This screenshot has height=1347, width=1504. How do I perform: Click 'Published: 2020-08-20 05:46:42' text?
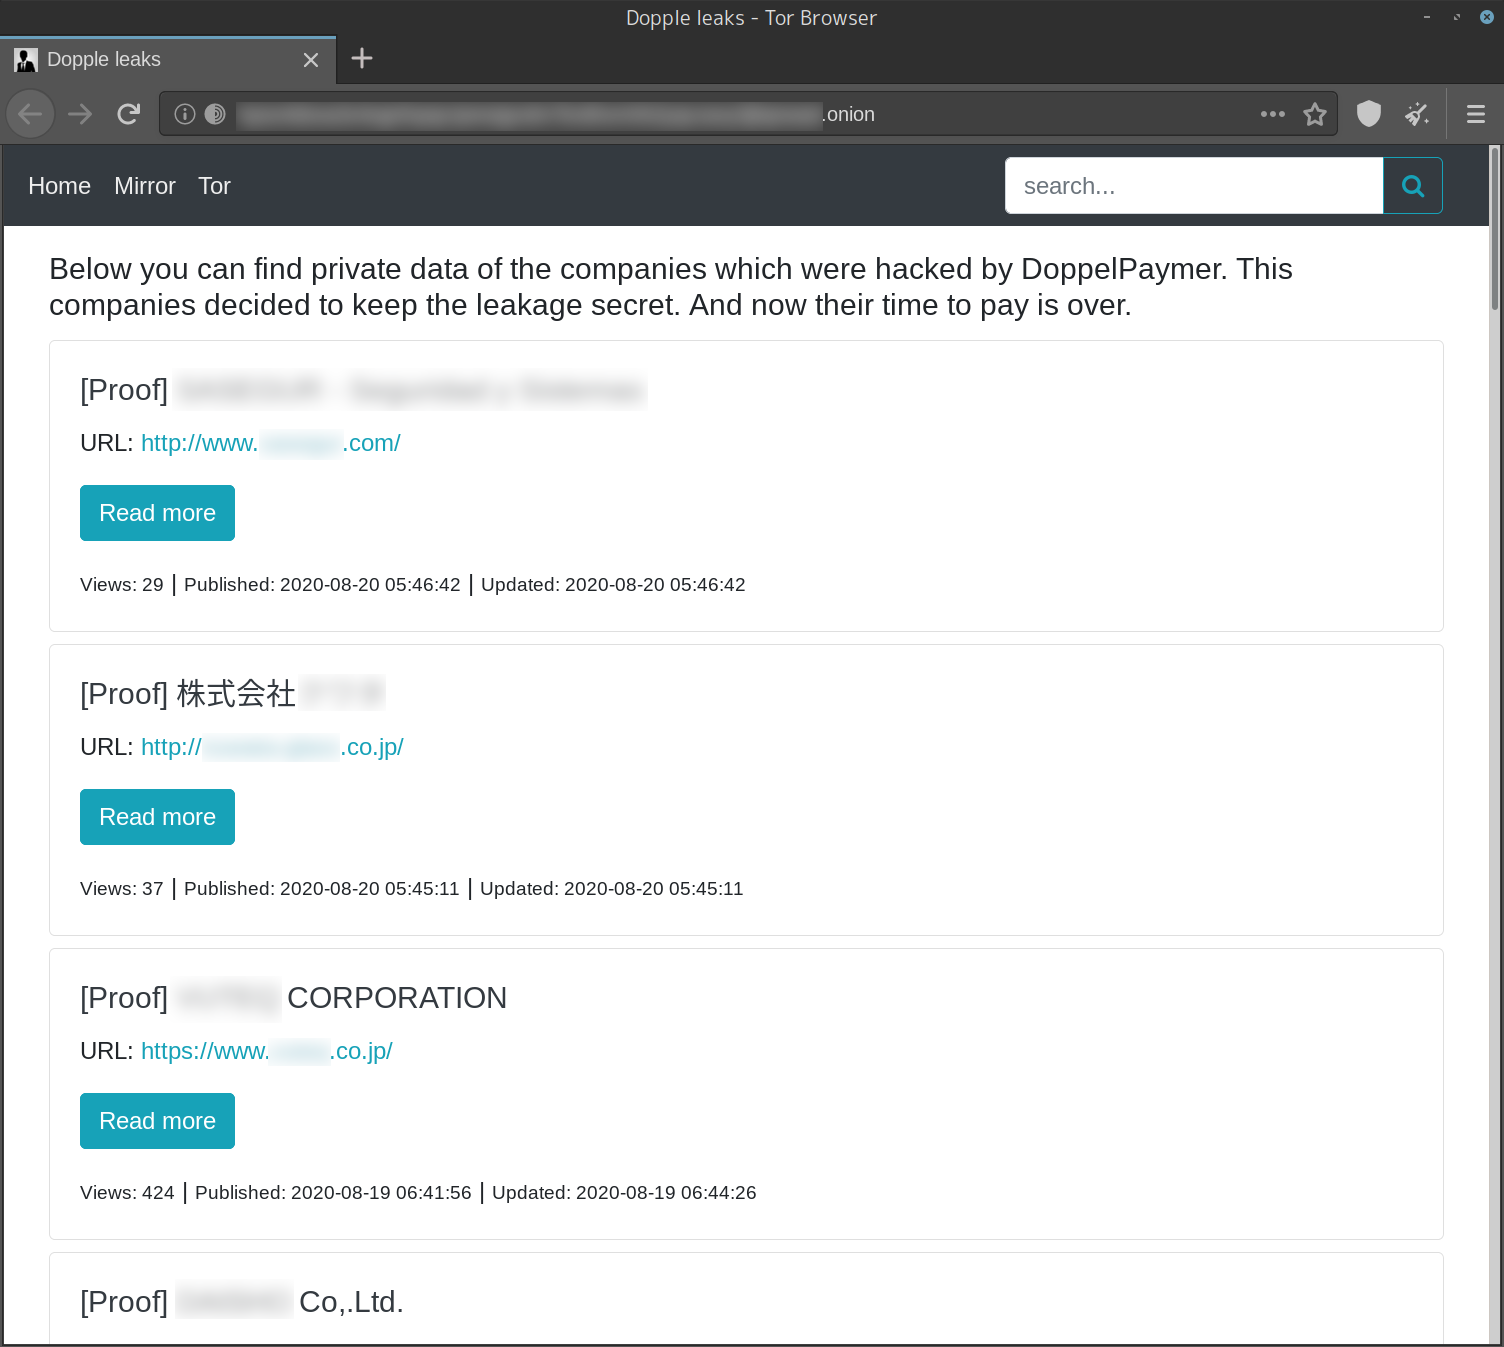[x=322, y=585]
